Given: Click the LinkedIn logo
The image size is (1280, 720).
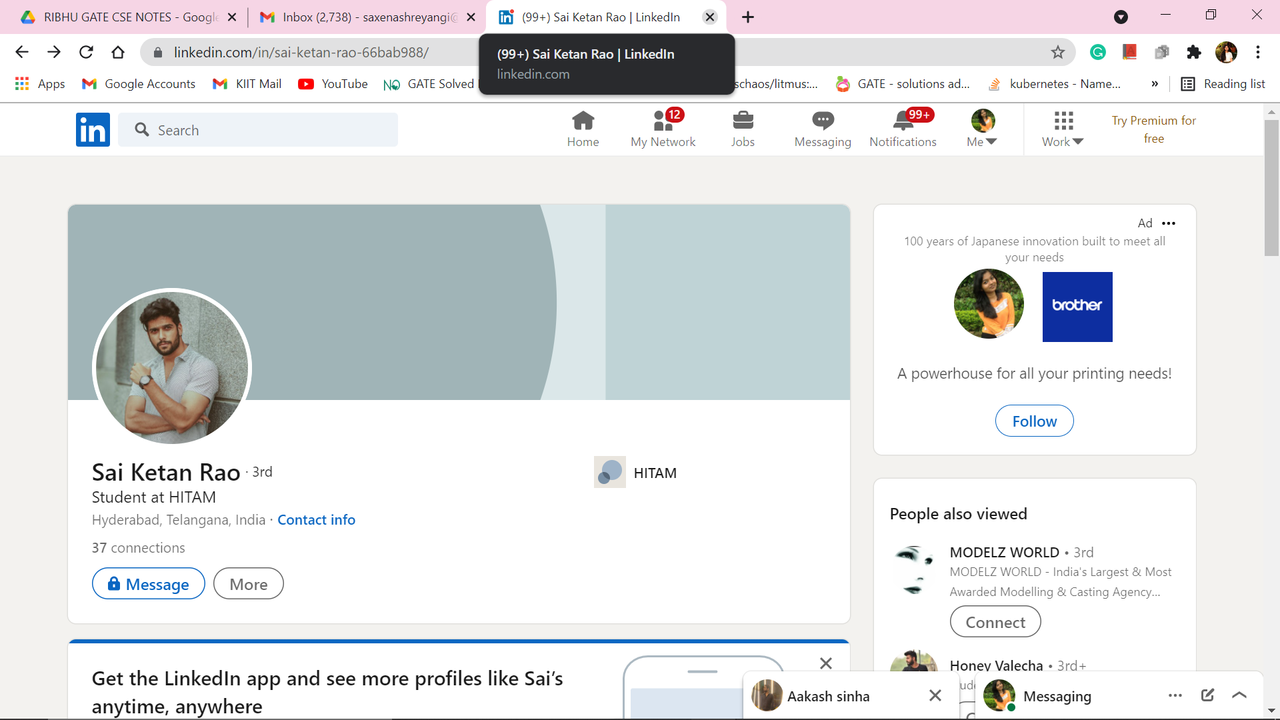Looking at the screenshot, I should 93,130.
